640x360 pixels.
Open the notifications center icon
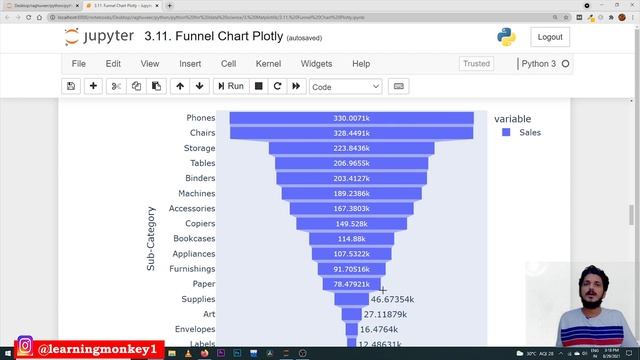(629, 353)
